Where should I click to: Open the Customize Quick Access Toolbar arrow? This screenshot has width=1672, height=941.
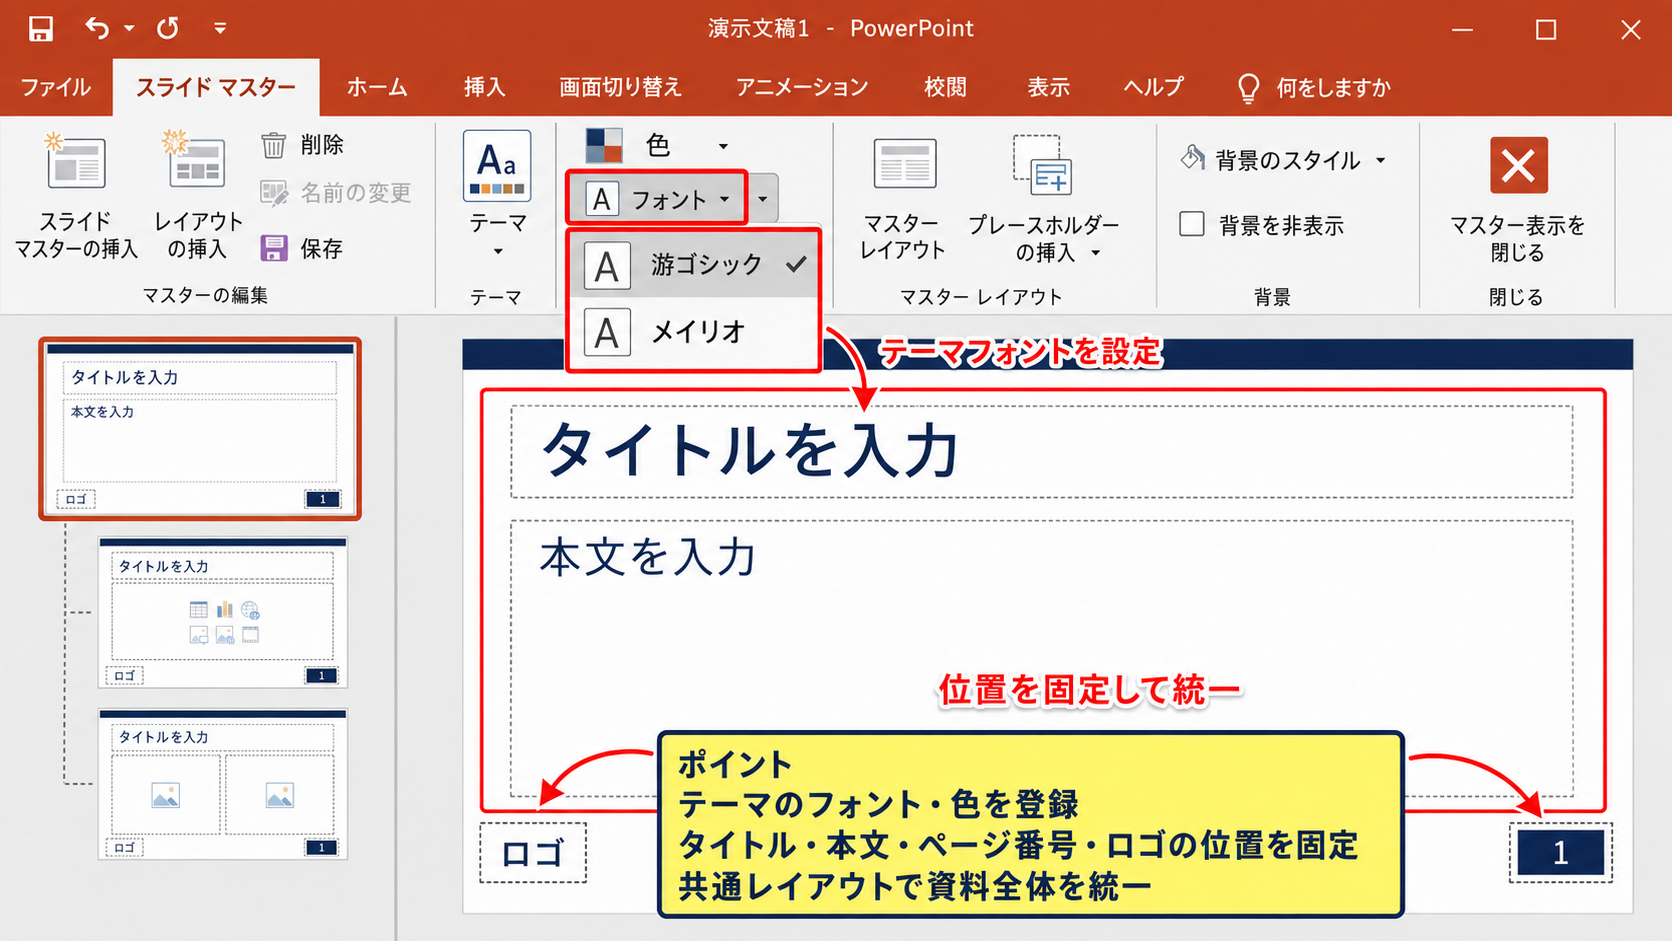(220, 29)
